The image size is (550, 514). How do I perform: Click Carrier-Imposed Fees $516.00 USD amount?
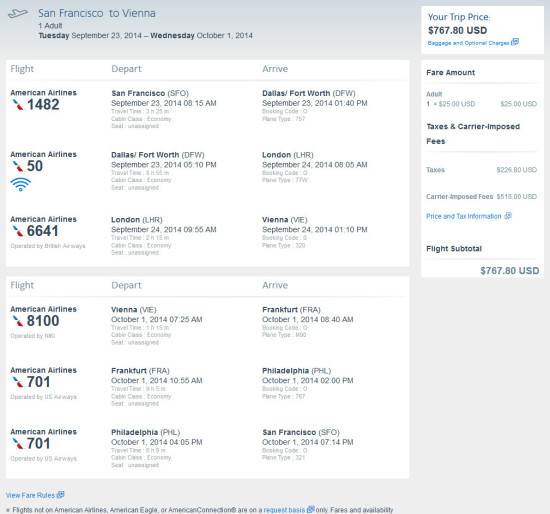click(x=516, y=196)
